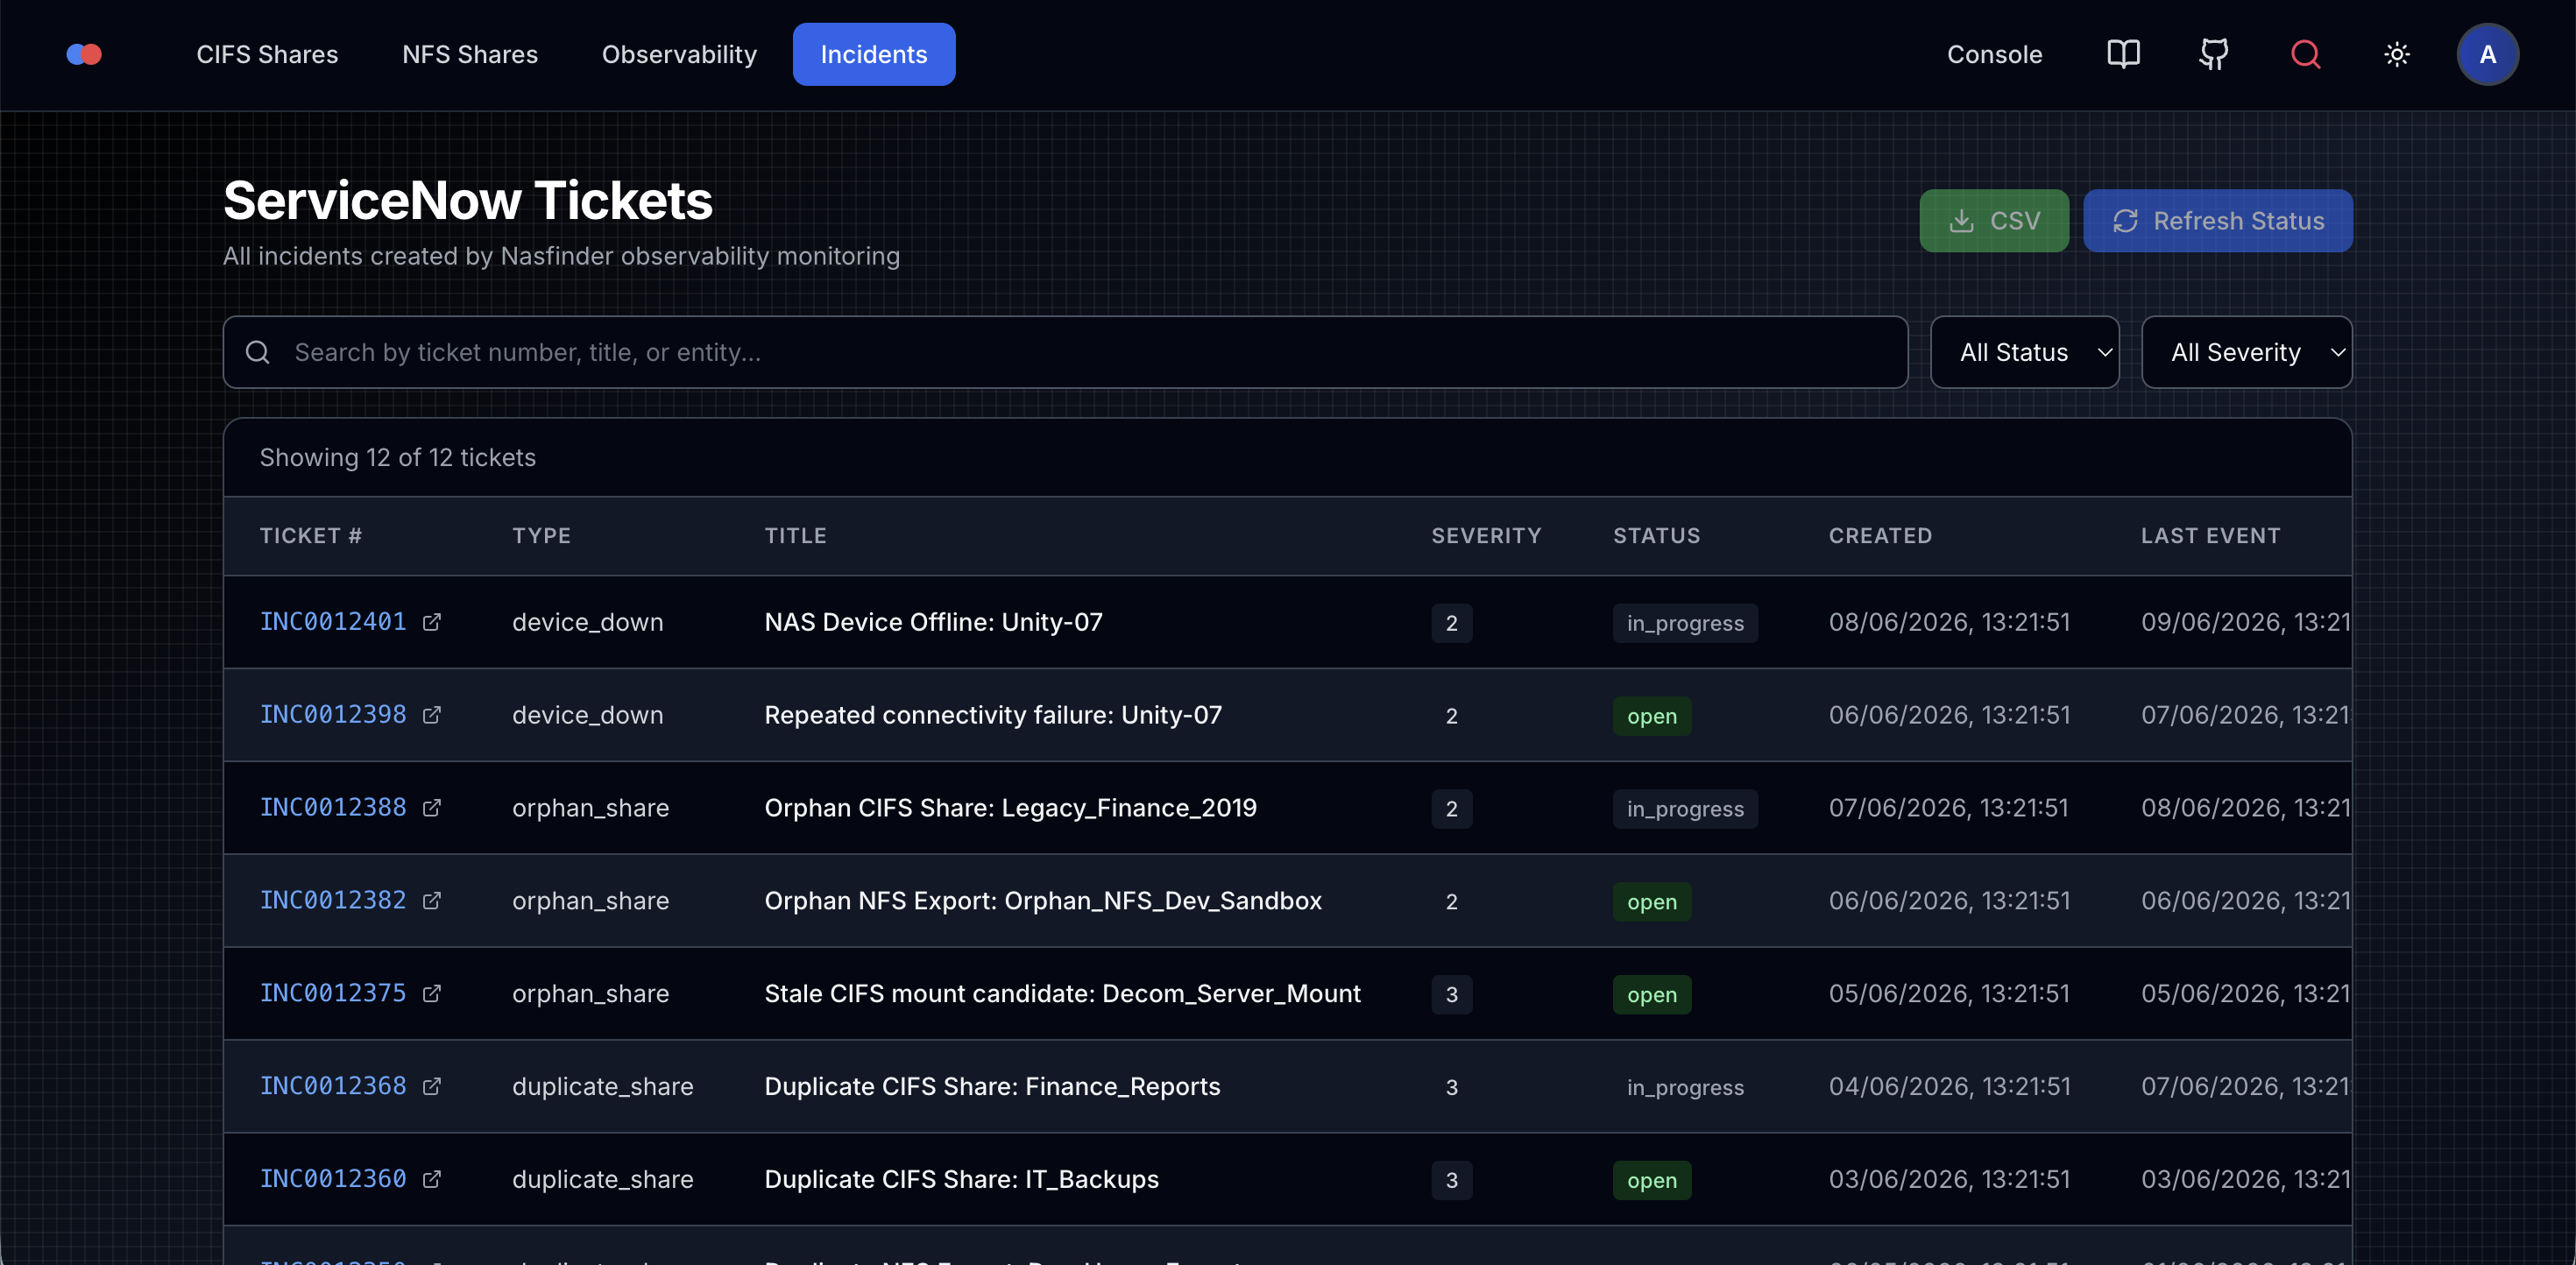Expand the All Status filter dropdown
Image resolution: width=2576 pixels, height=1265 pixels.
tap(2024, 352)
